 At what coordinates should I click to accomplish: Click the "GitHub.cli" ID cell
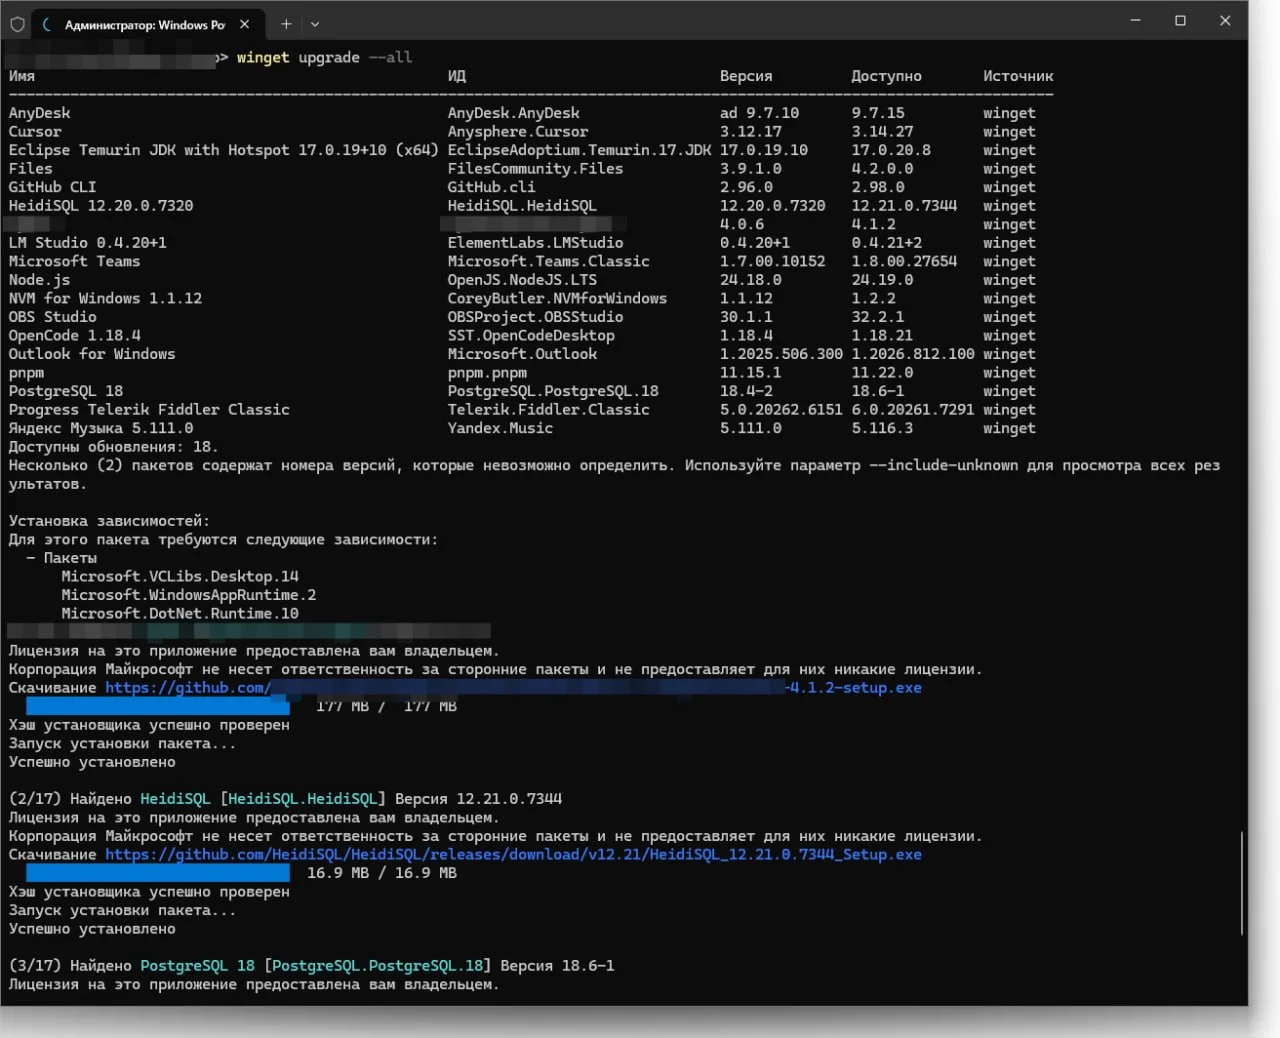coord(492,187)
